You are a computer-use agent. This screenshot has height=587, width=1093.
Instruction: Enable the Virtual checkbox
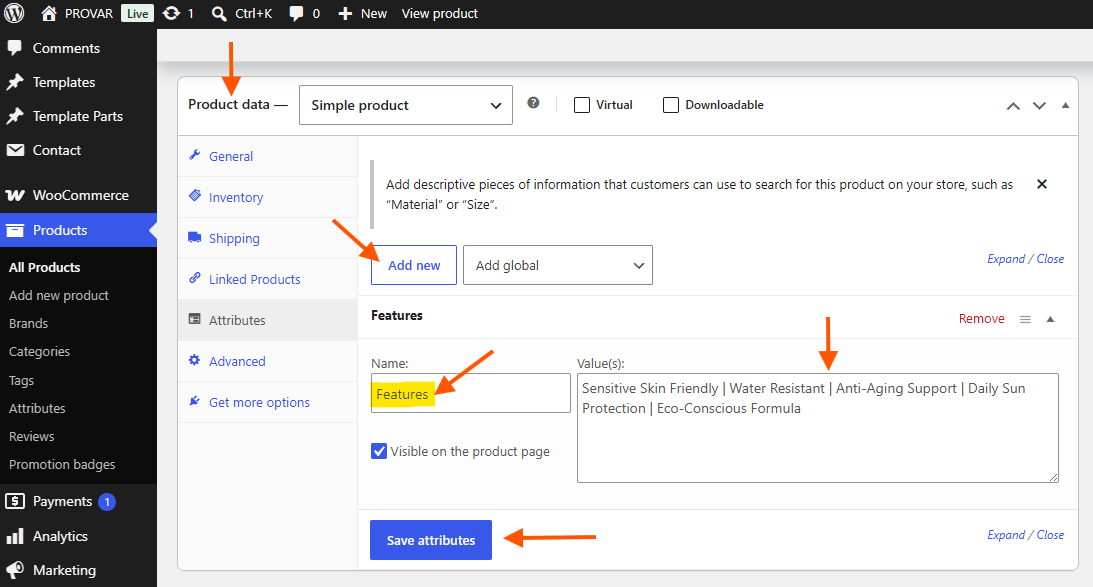[x=582, y=105]
